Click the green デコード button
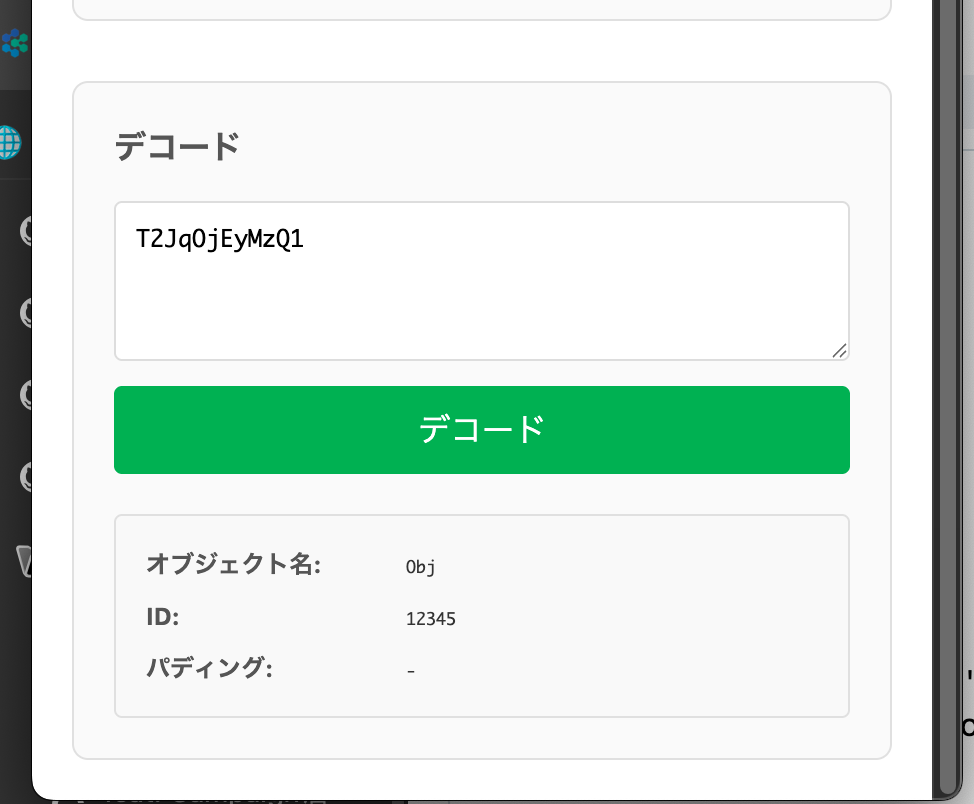The width and height of the screenshot is (974, 804). pyautogui.click(x=481, y=430)
